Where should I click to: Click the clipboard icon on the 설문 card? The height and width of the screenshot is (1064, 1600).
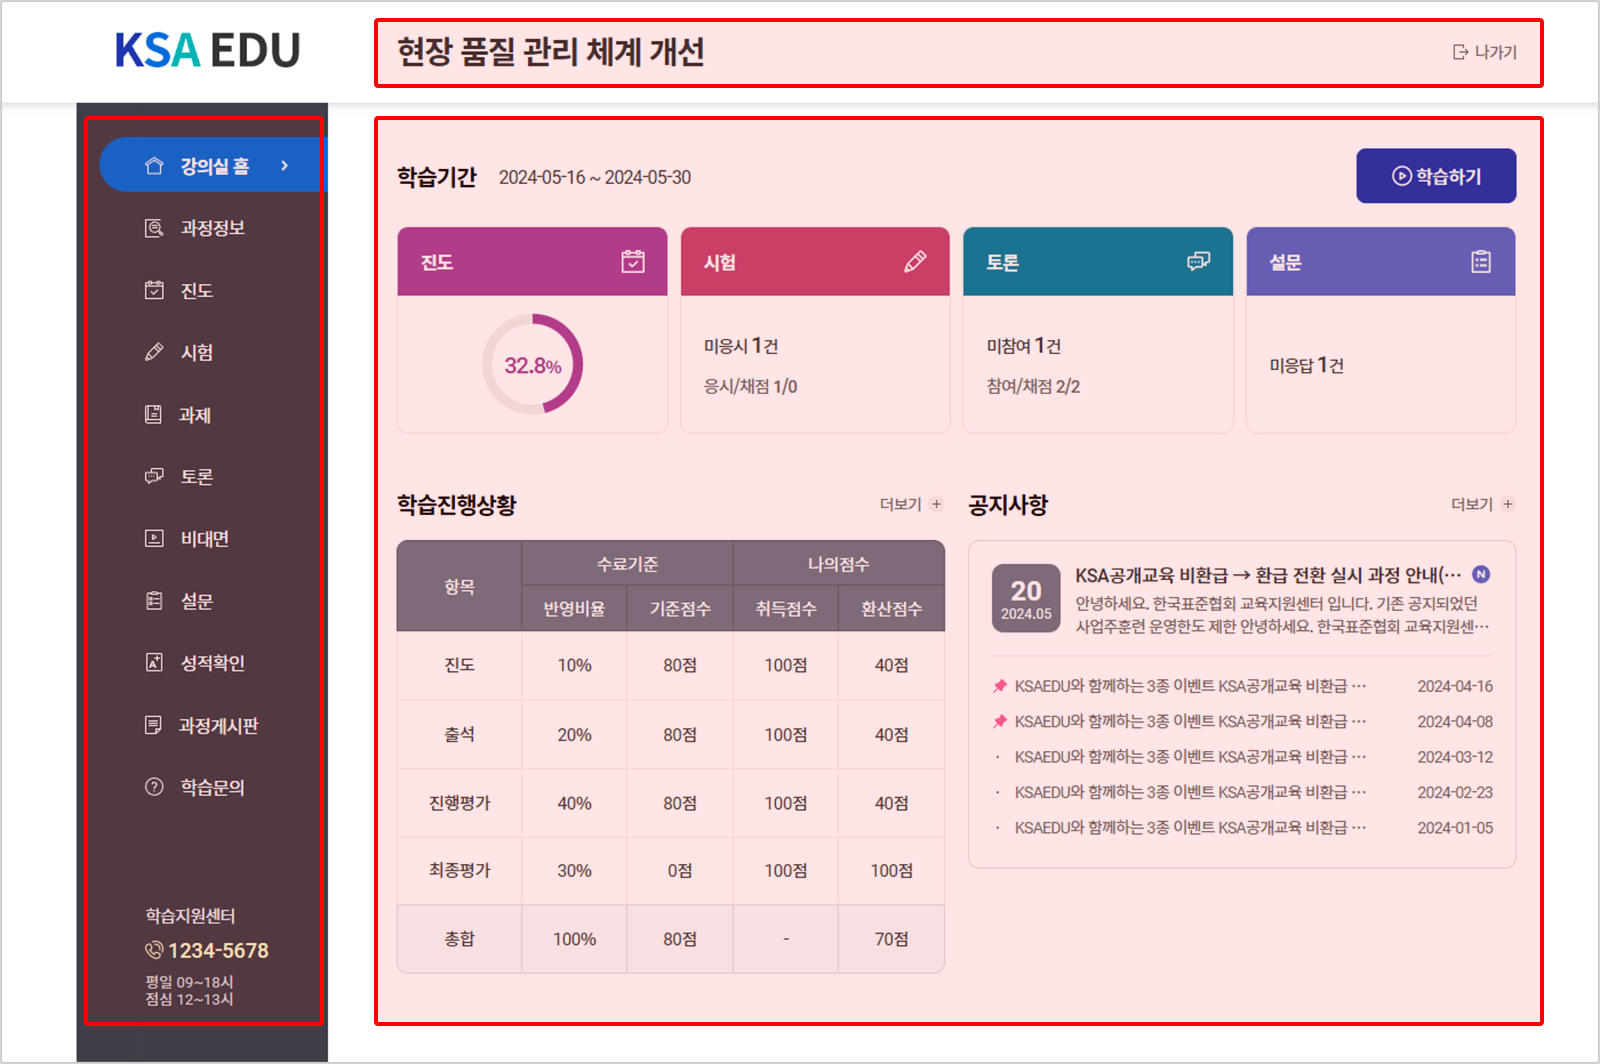pos(1481,261)
